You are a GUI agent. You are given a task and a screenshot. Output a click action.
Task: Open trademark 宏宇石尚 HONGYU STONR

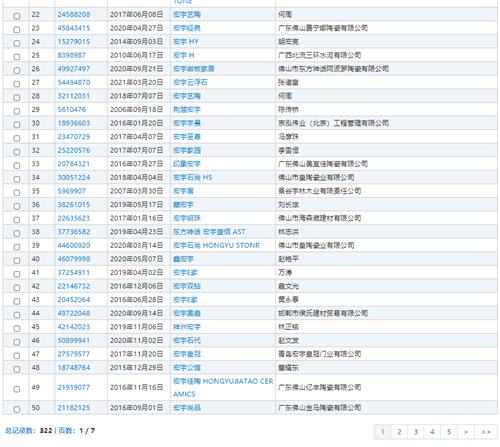pos(216,245)
